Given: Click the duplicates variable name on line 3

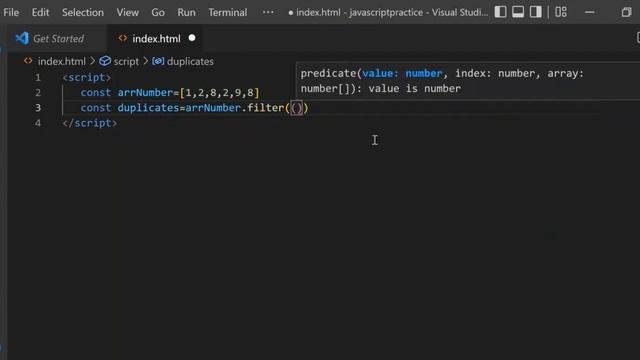Looking at the screenshot, I should 148,108.
